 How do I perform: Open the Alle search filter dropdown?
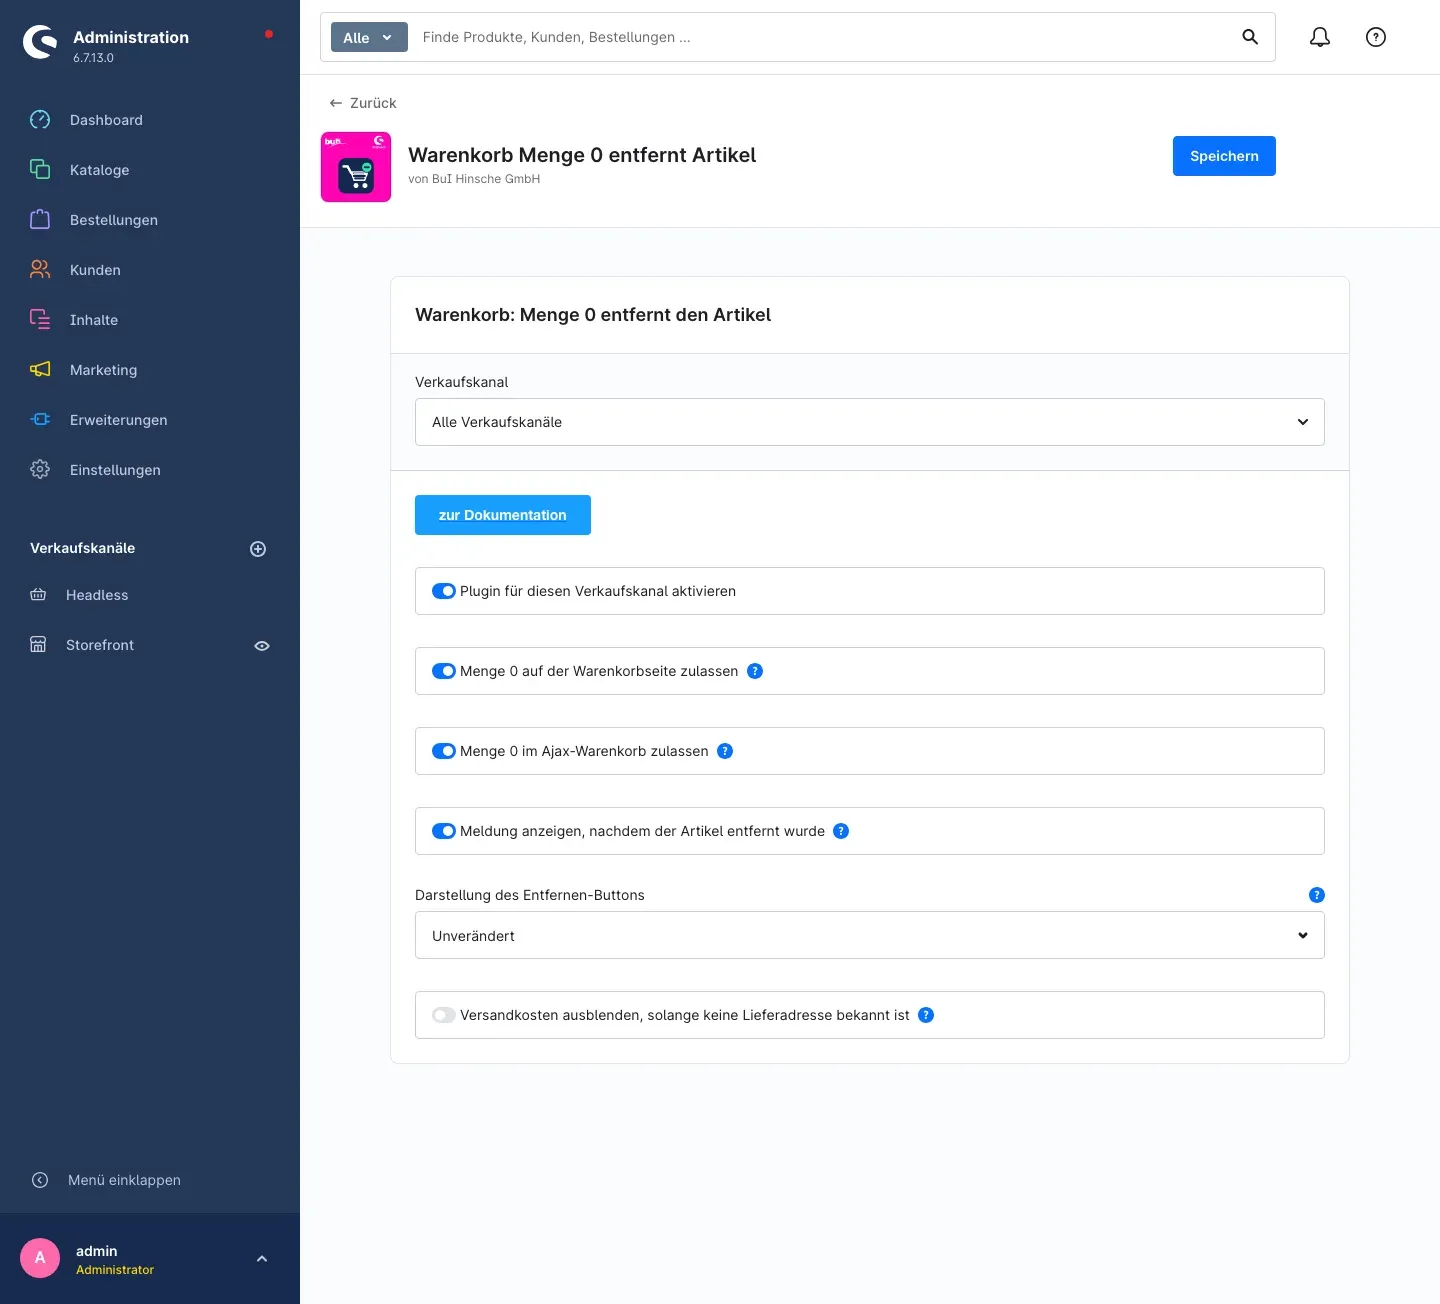(369, 37)
